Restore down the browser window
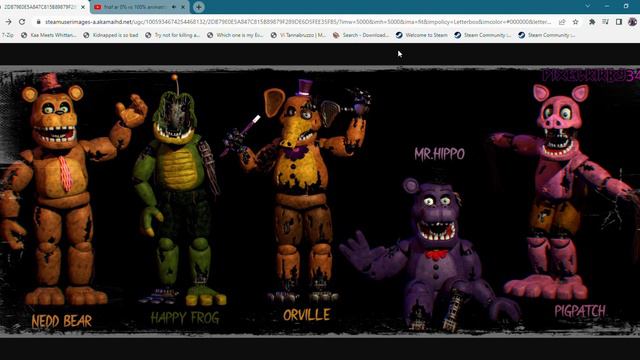 point(626,6)
